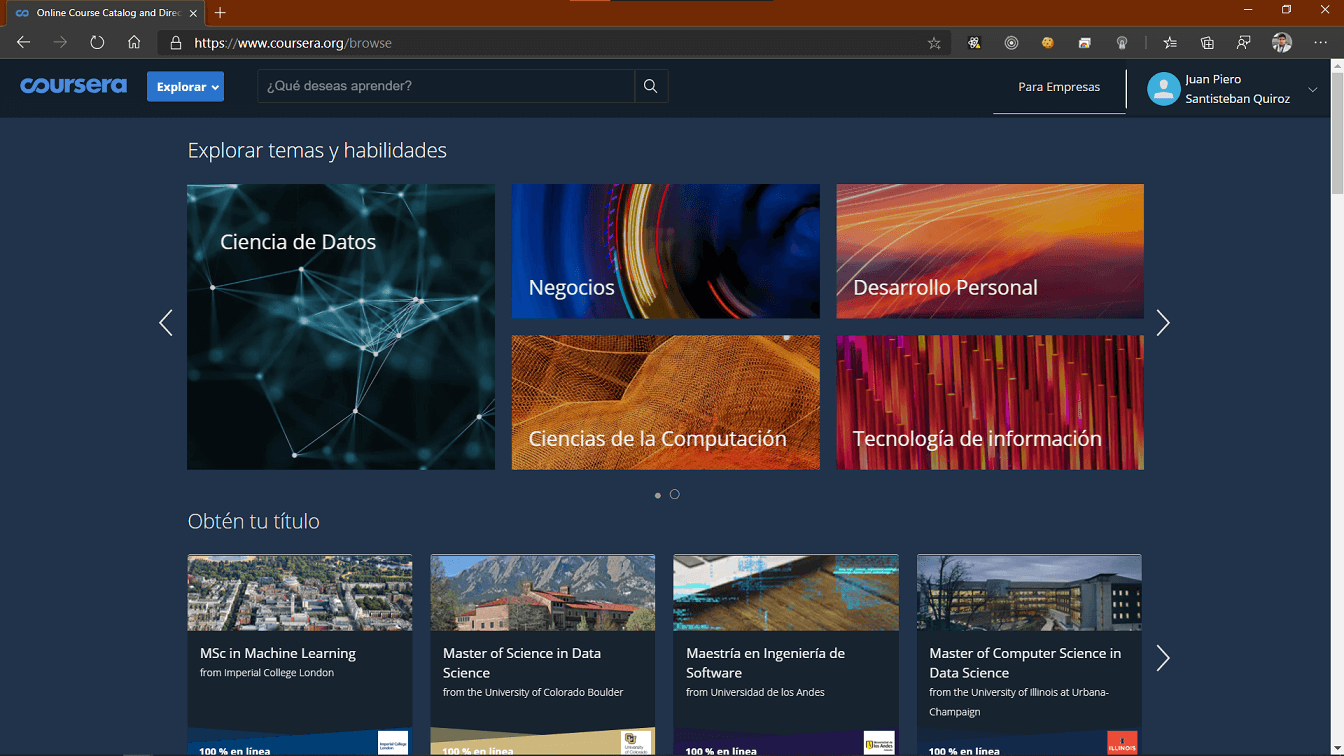Screen dimensions: 1344x756
Task: Open the browser home page icon
Action: click(134, 43)
